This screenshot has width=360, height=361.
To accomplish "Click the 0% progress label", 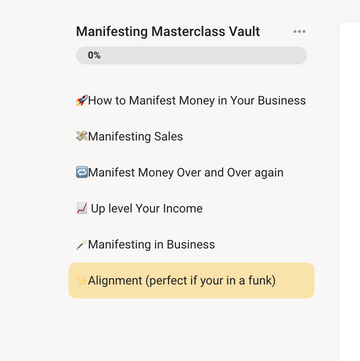I will (94, 55).
